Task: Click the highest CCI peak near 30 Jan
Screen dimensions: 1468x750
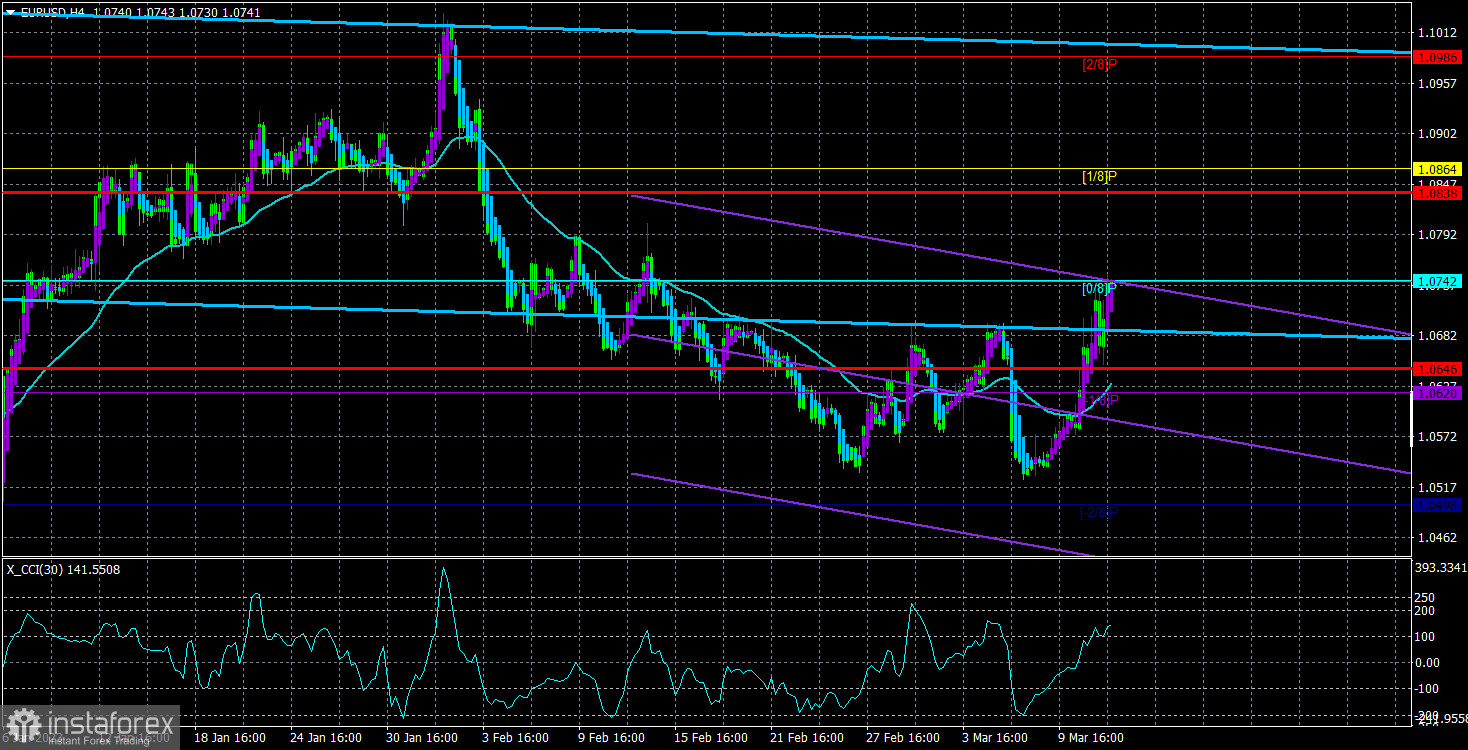Action: point(444,570)
